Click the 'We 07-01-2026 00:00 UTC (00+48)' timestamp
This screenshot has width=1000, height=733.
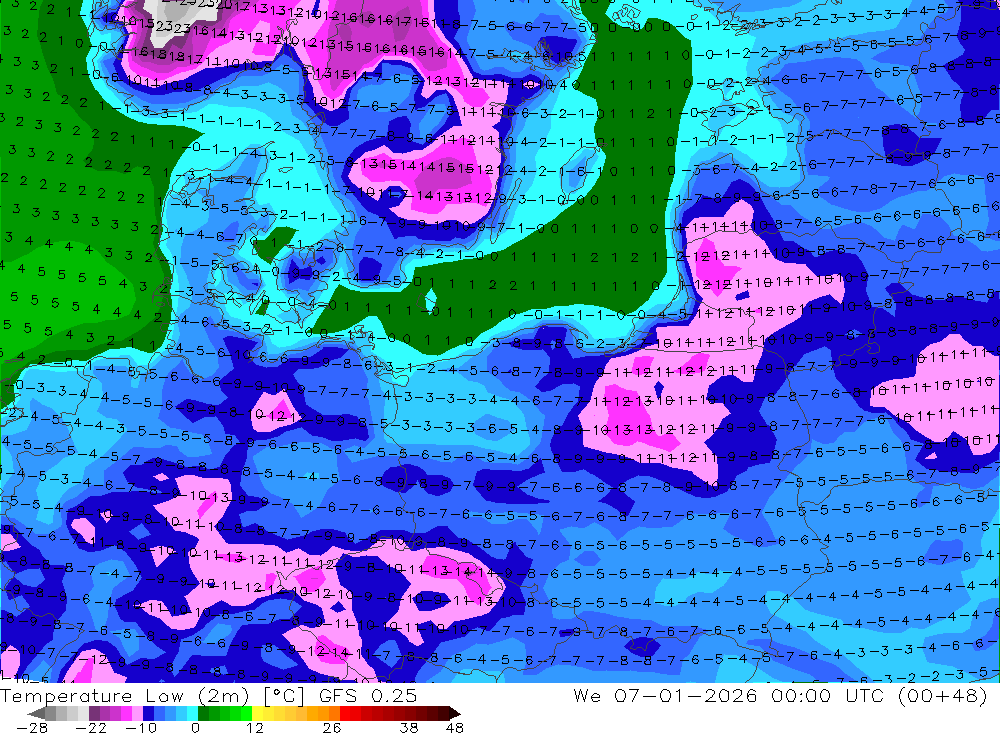(781, 695)
